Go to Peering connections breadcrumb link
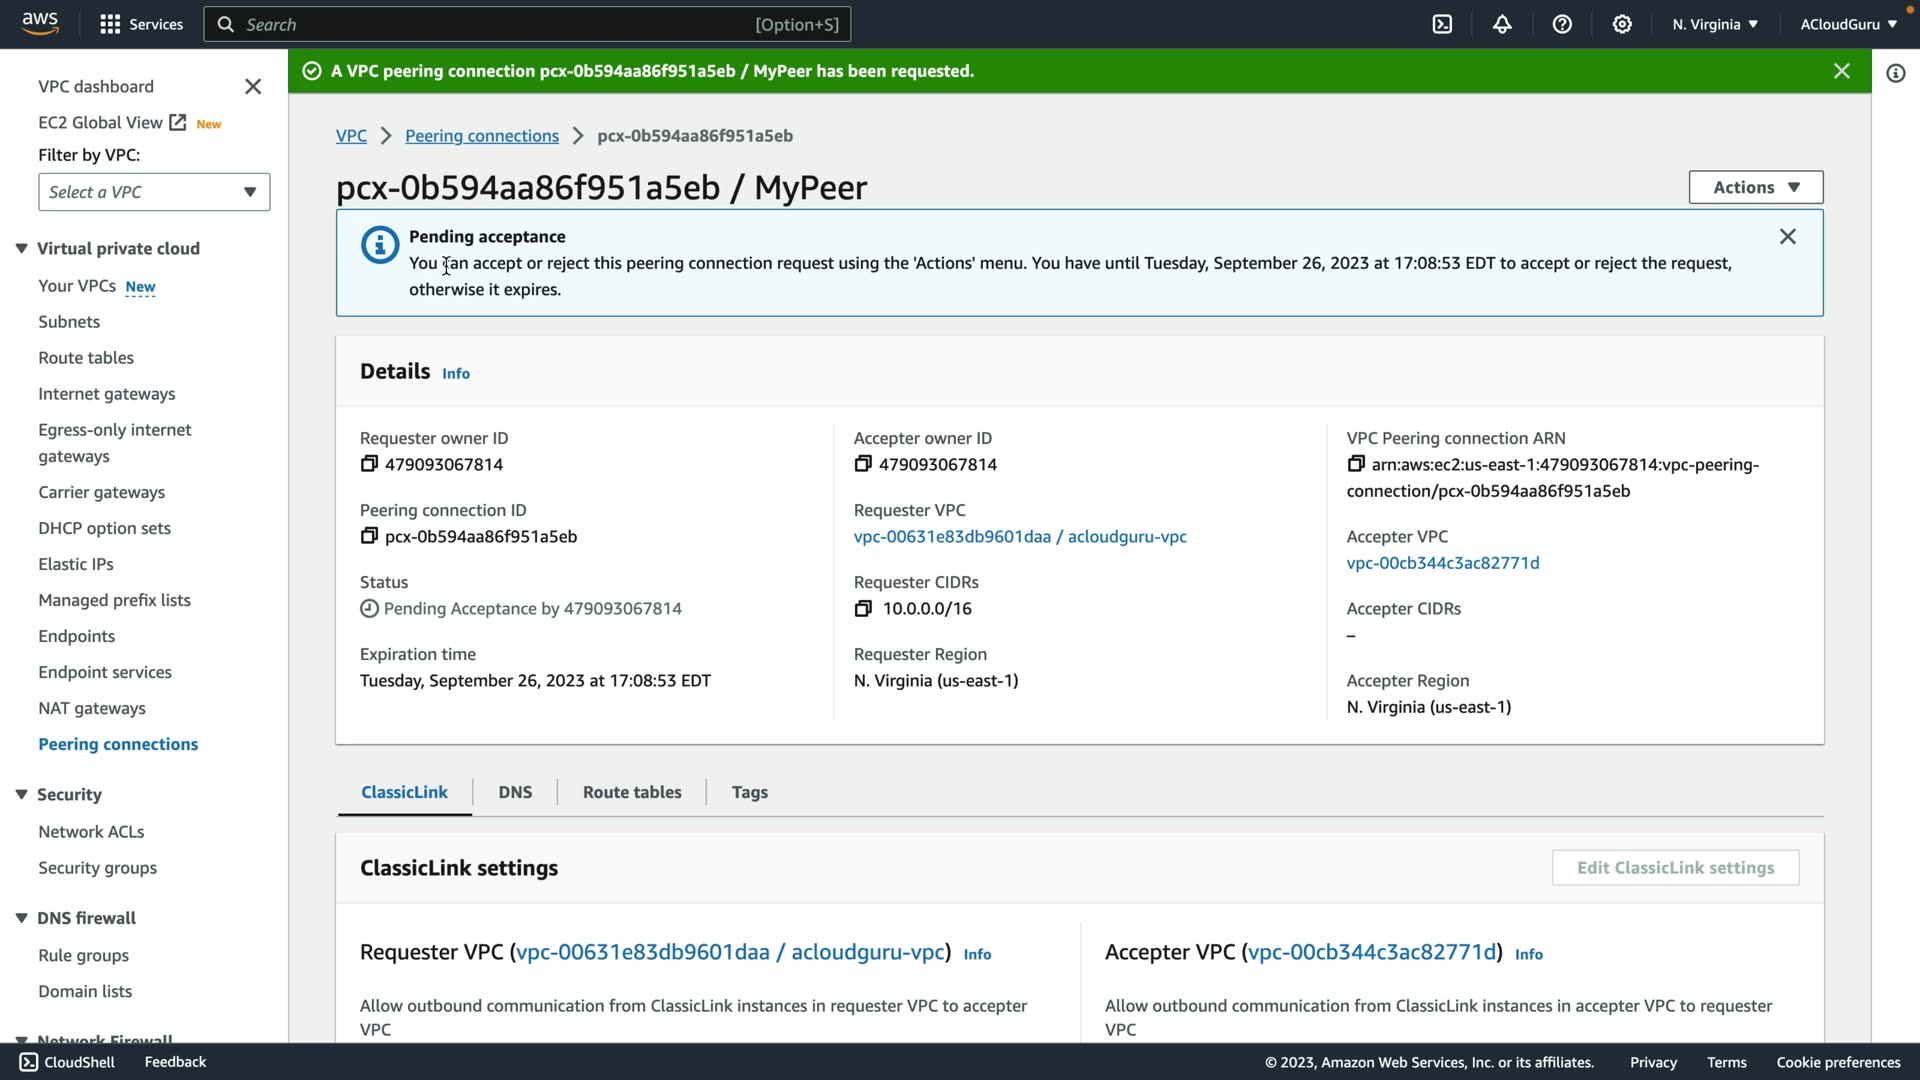Viewport: 1920px width, 1080px height. pyautogui.click(x=481, y=136)
